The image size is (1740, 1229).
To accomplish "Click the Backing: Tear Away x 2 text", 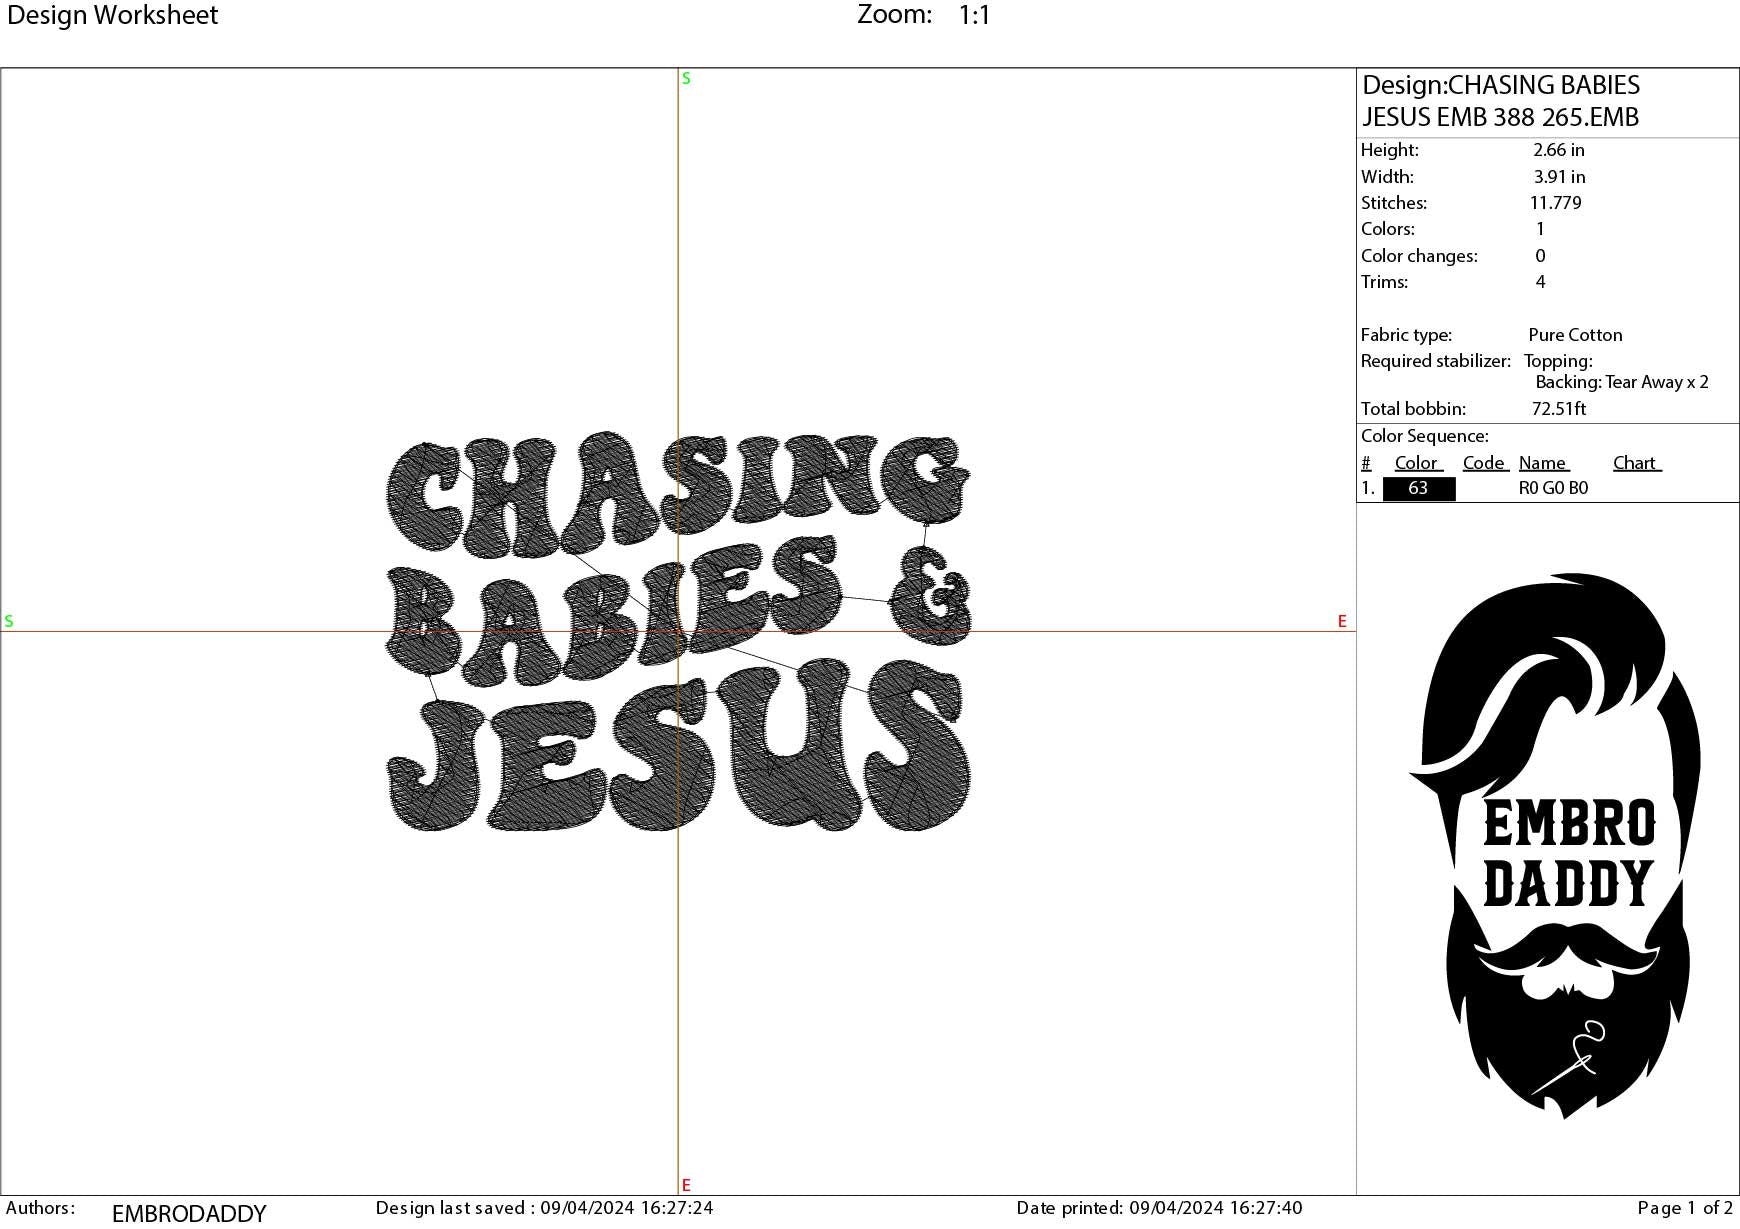I will pyautogui.click(x=1622, y=382).
